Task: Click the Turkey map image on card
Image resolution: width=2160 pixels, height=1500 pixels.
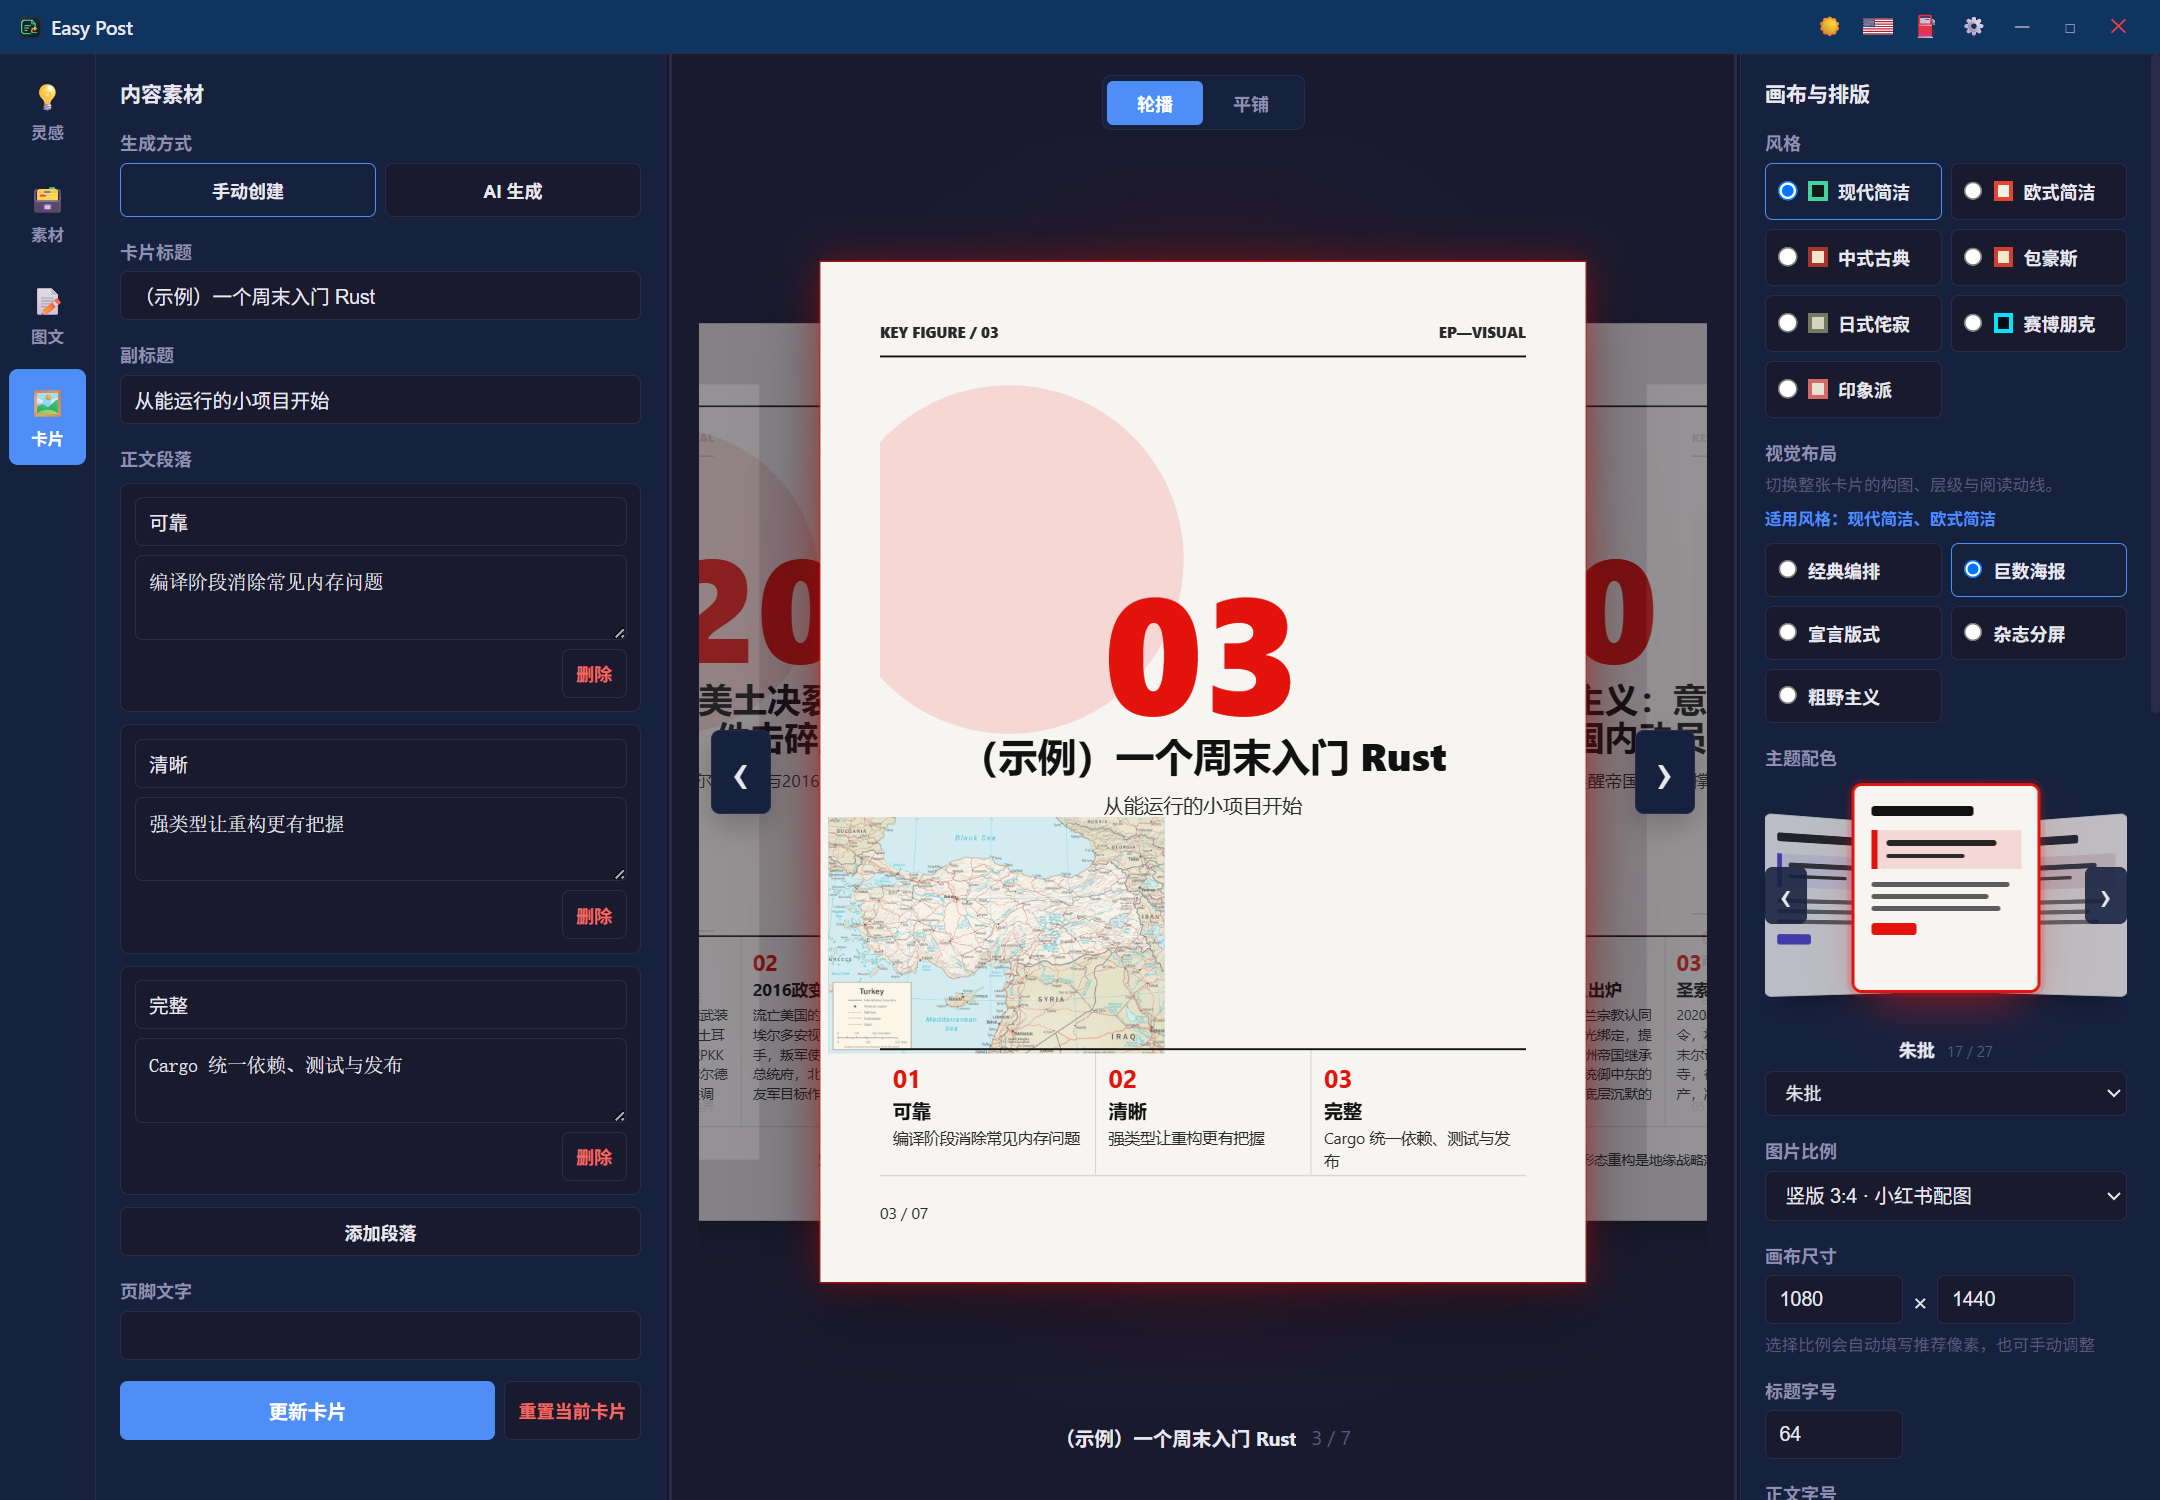Action: point(997,934)
